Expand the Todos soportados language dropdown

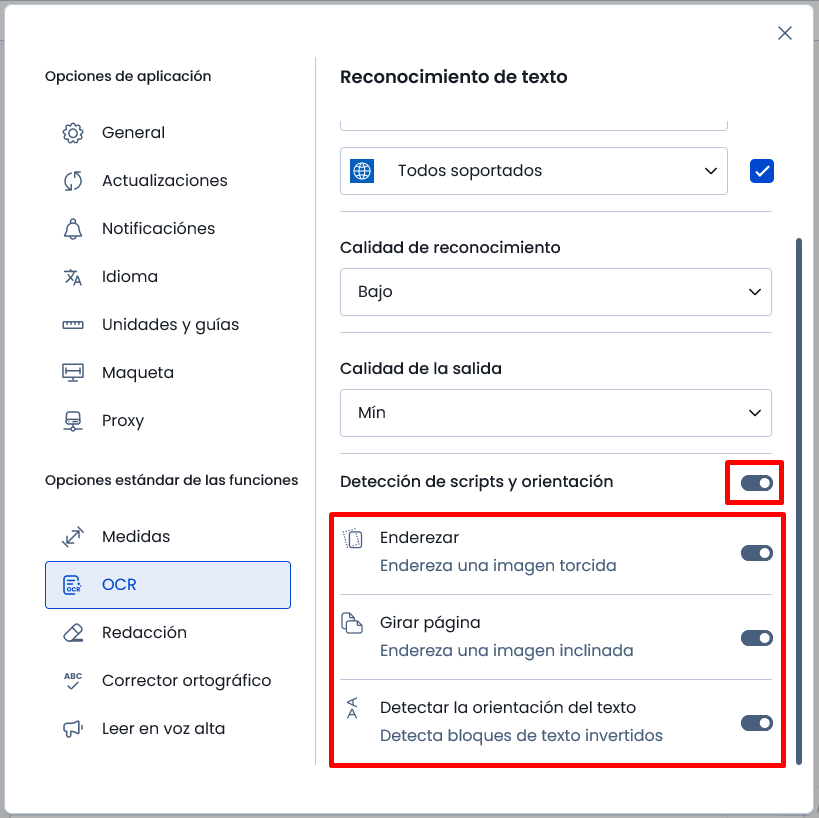(533, 171)
